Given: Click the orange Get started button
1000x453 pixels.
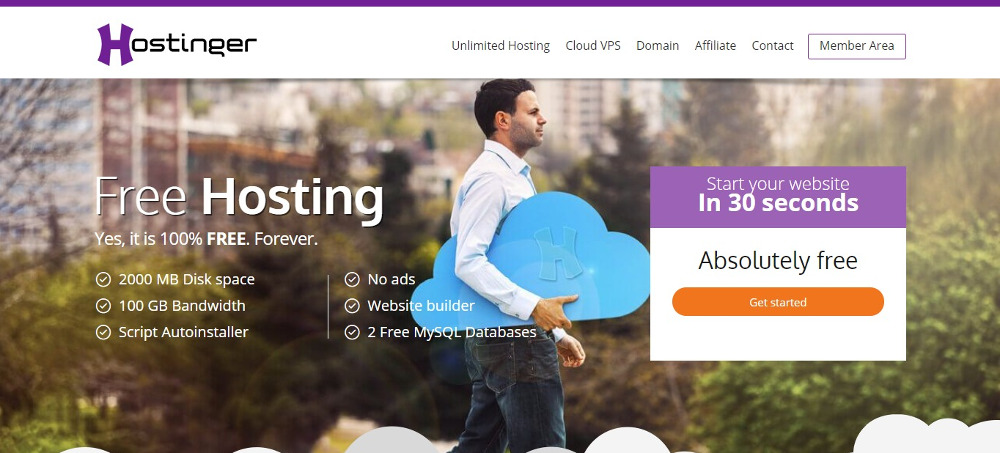Looking at the screenshot, I should (x=778, y=302).
